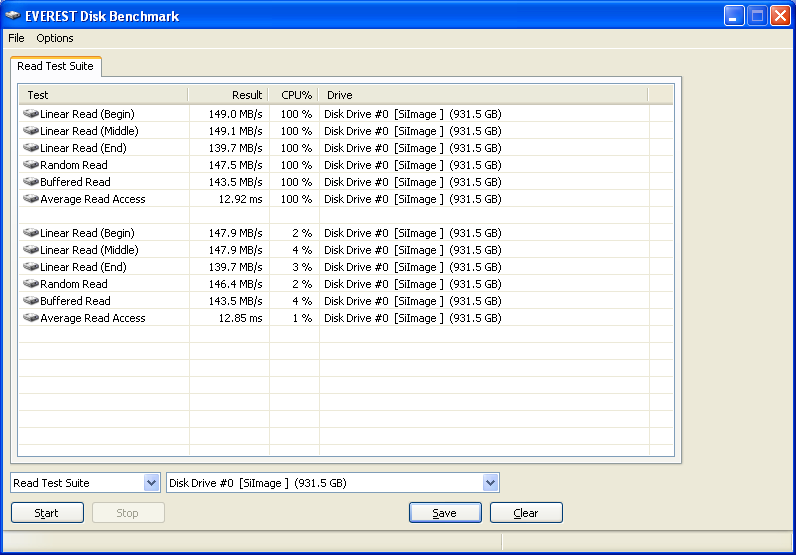This screenshot has height=555, width=796.
Task: Click the EVEREST app icon in title bar
Action: pyautogui.click(x=13, y=16)
